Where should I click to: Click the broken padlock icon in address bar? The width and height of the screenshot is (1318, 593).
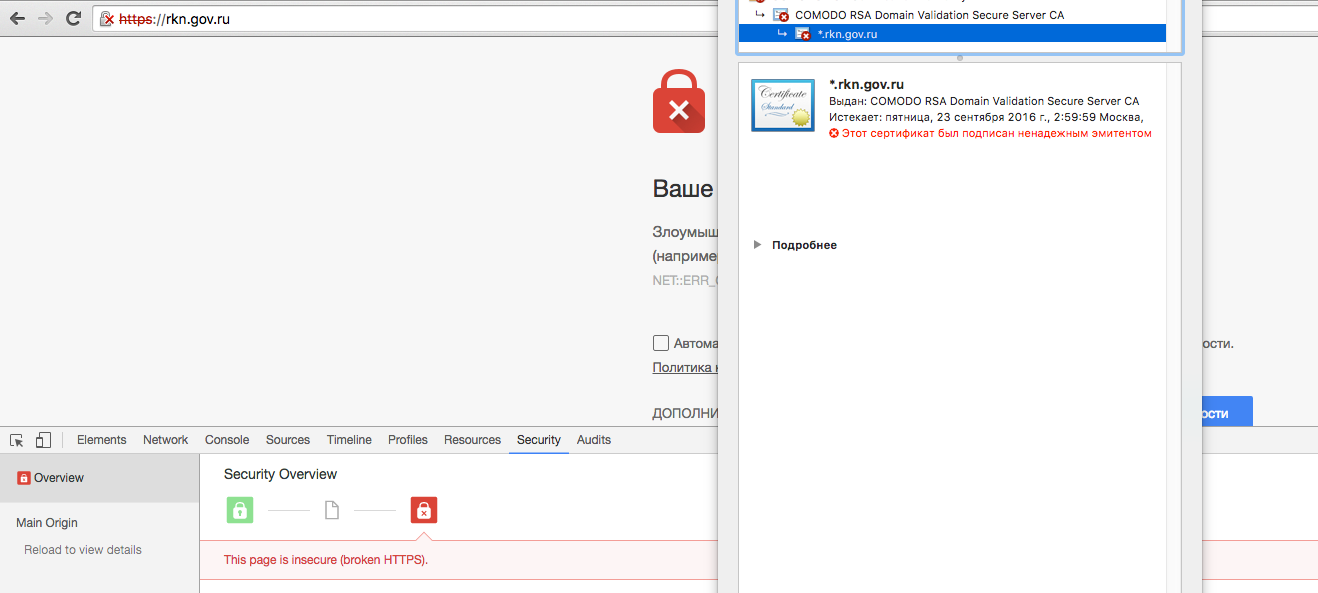click(x=107, y=19)
